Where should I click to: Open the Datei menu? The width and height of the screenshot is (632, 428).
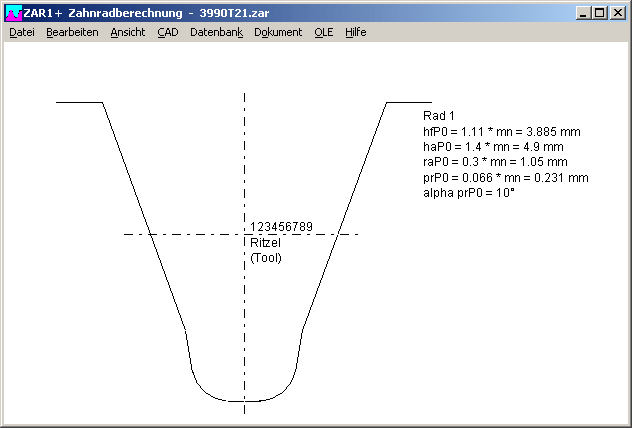coord(22,32)
